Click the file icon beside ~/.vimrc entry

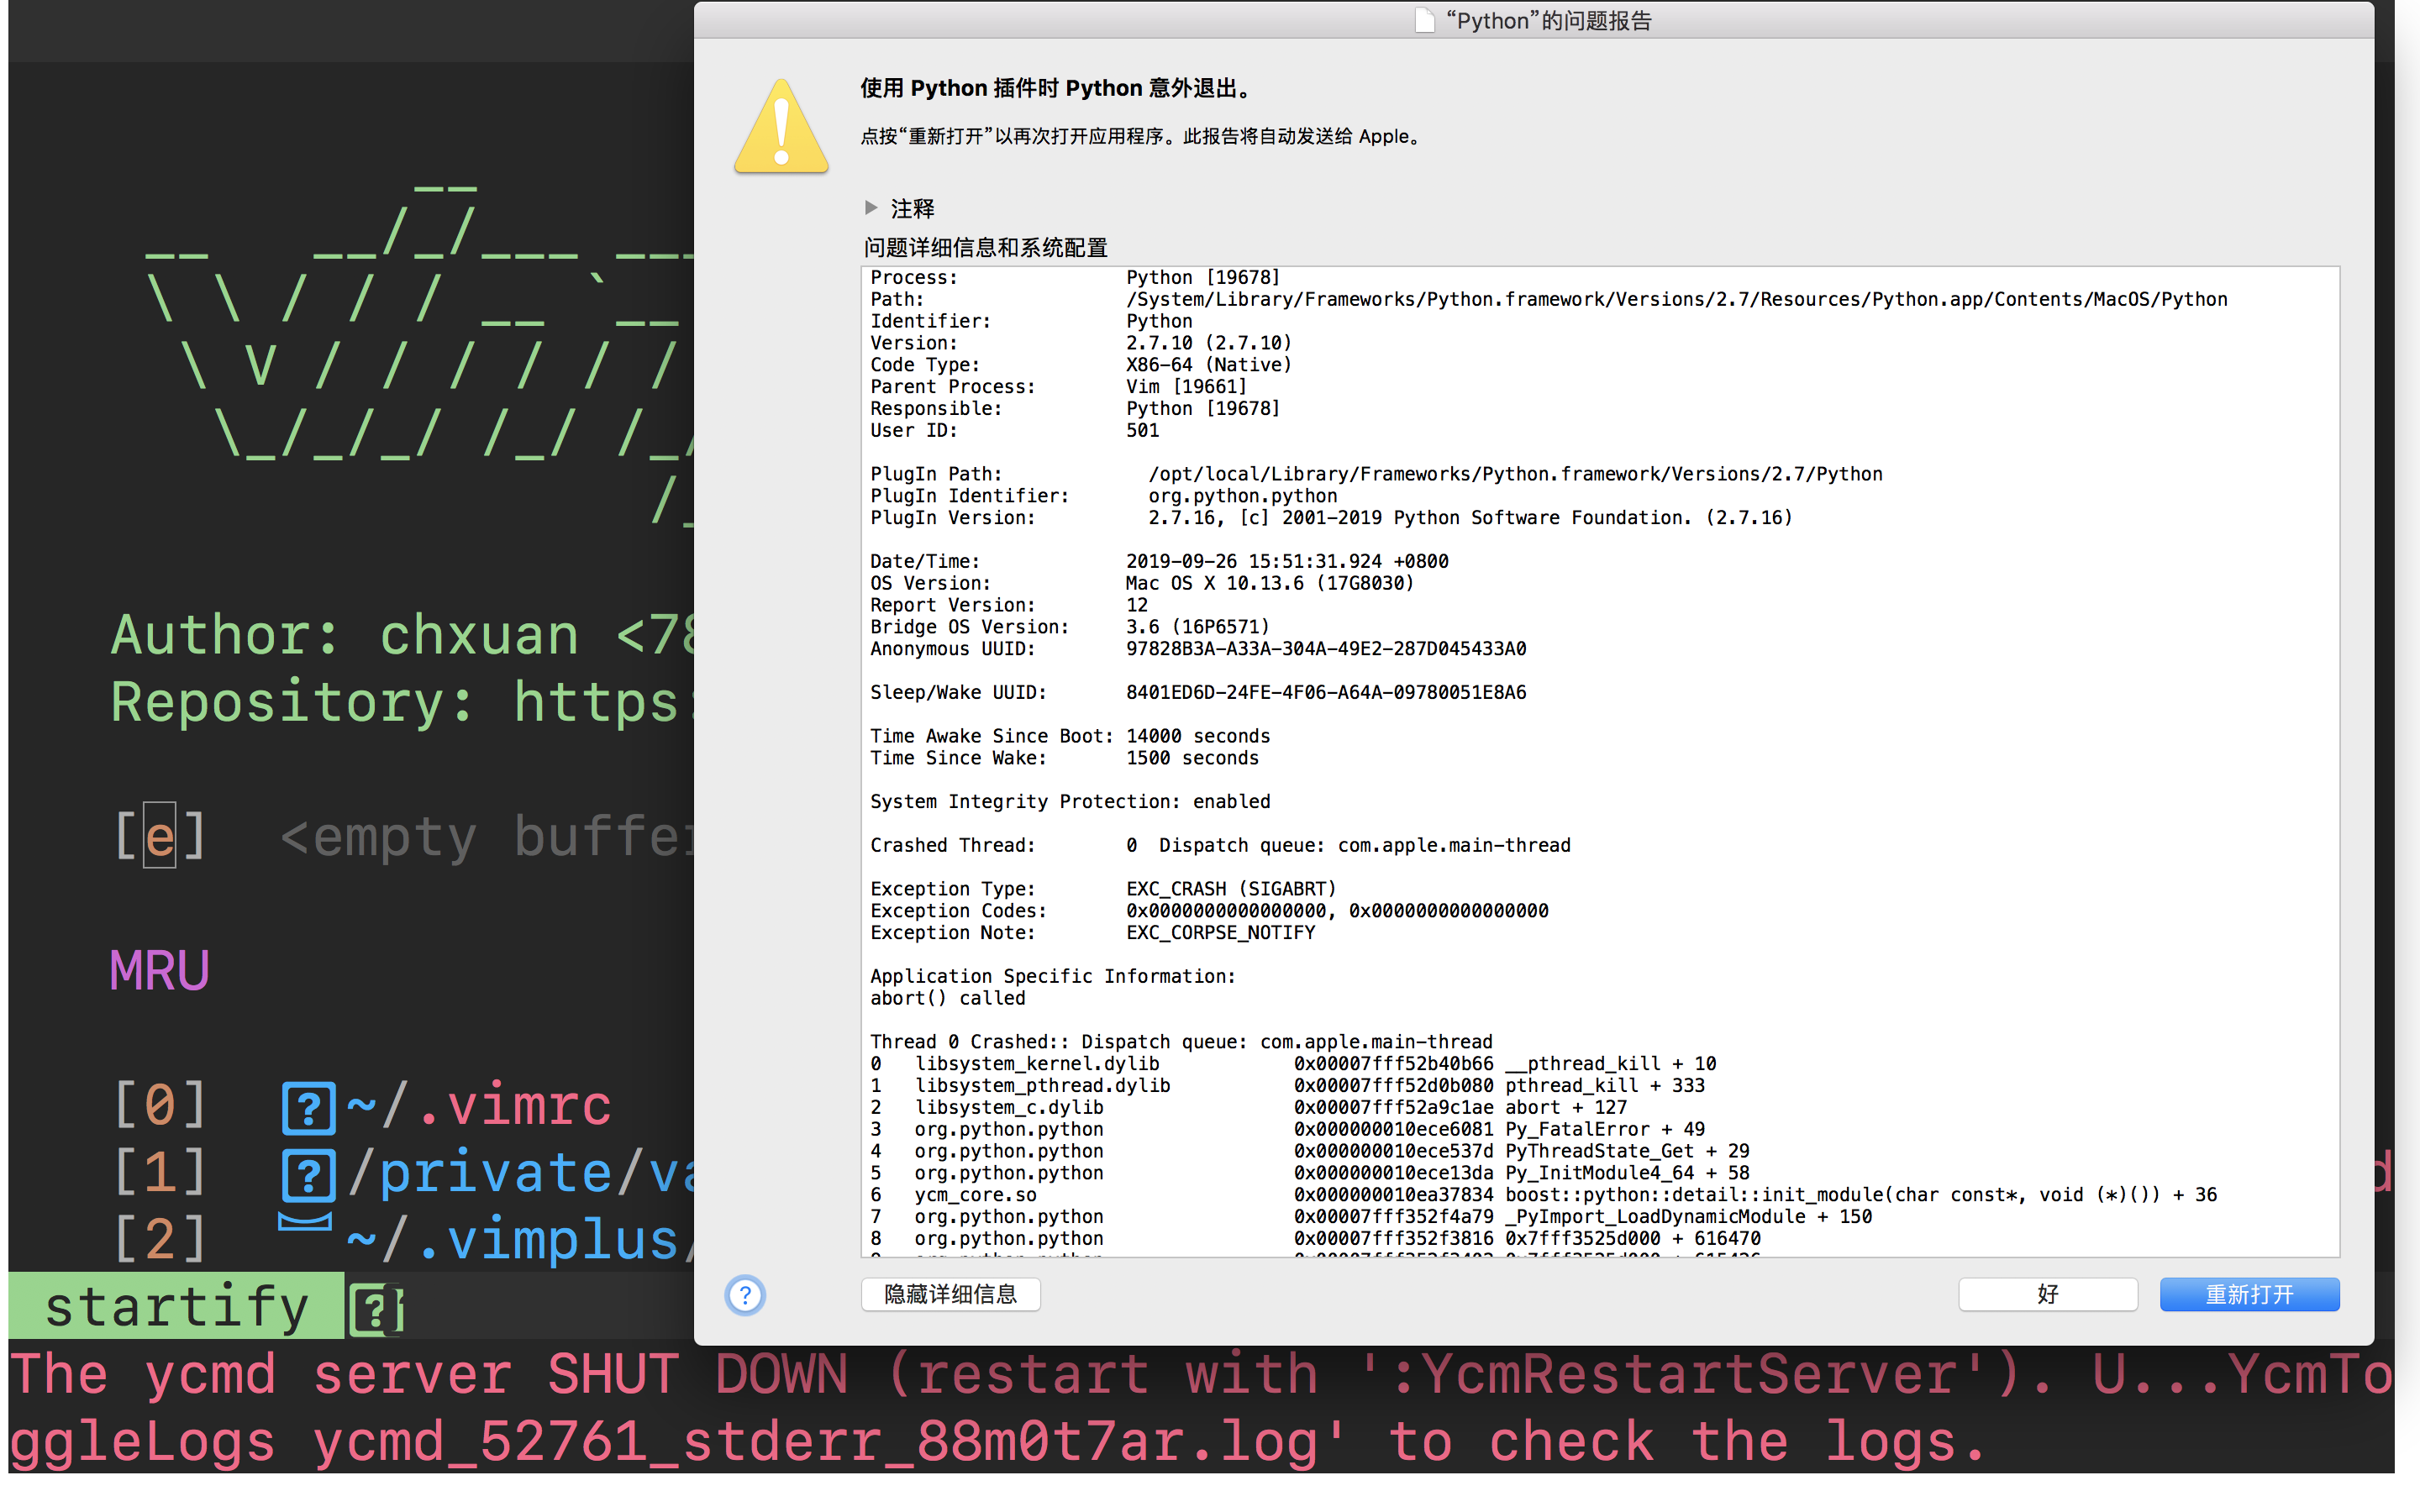click(x=308, y=1106)
